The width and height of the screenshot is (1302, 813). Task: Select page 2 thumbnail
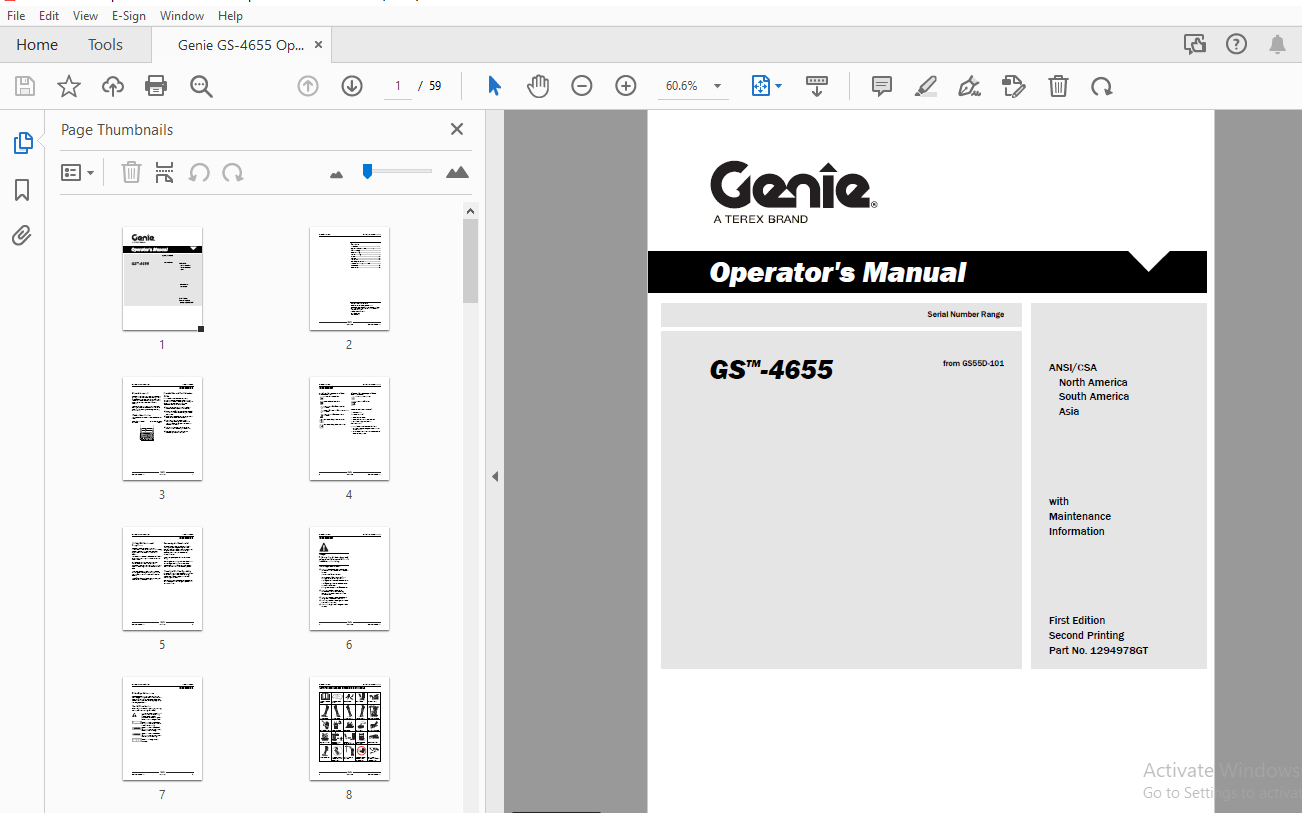point(349,278)
